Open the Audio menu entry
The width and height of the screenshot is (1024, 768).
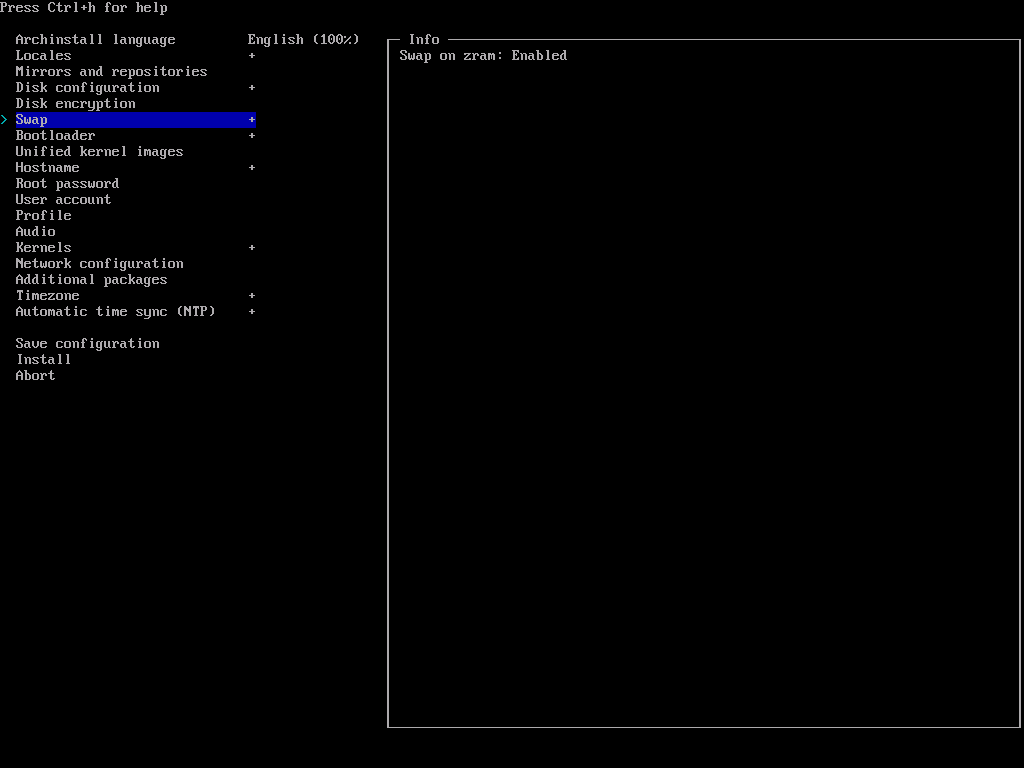(x=35, y=232)
